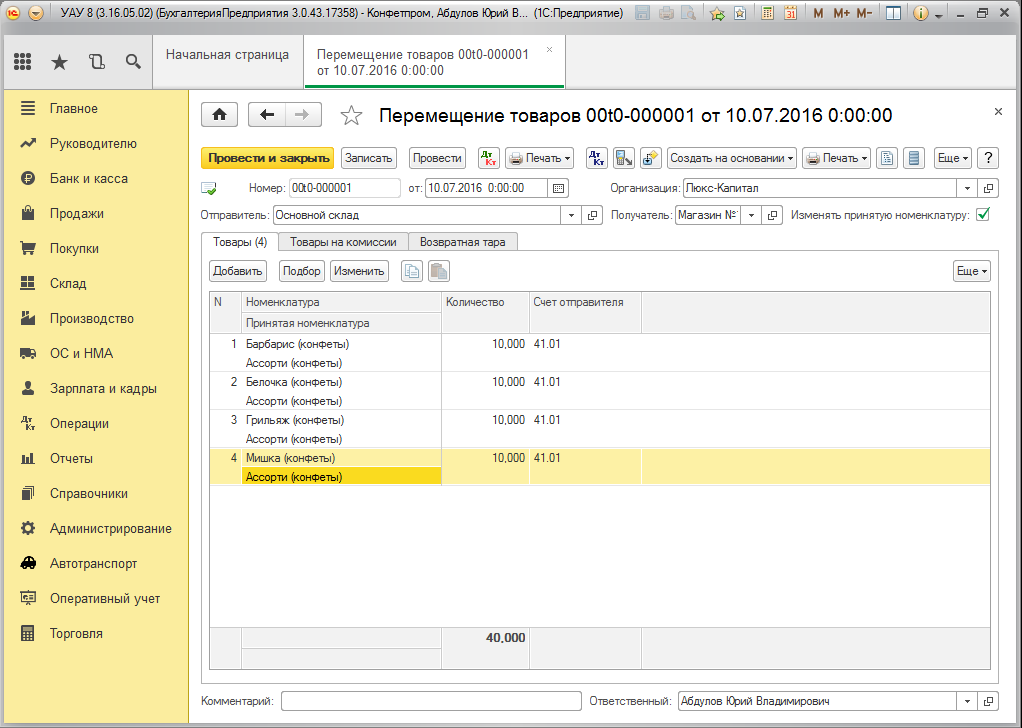This screenshot has width=1022, height=728.
Task: Click Добавить to add a row
Action: click(x=237, y=271)
